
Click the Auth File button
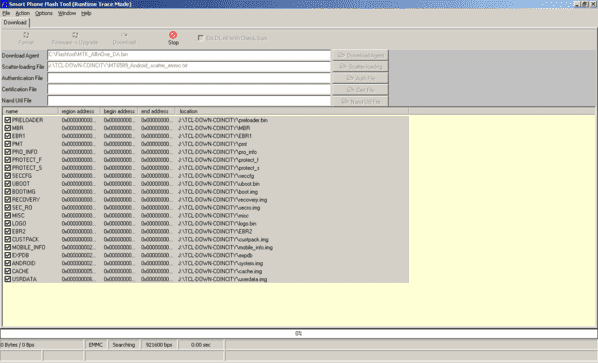click(360, 78)
